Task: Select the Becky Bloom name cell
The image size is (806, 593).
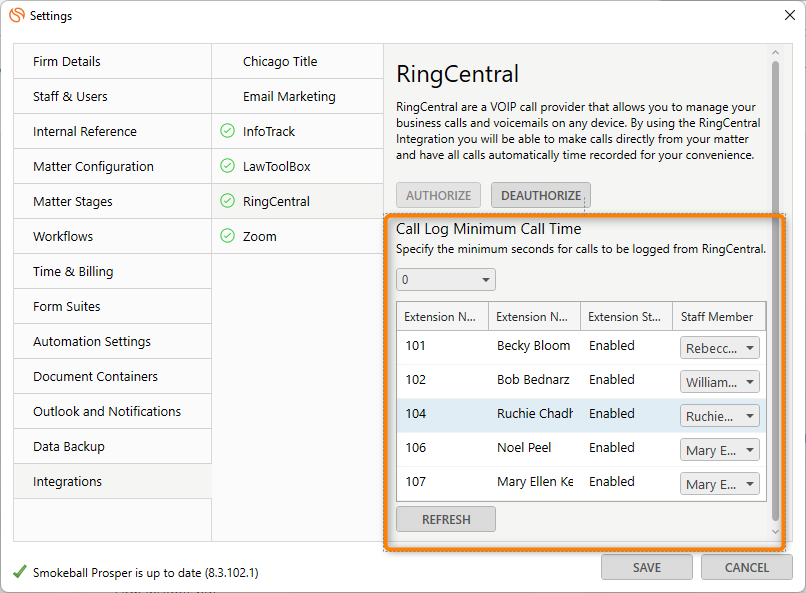Action: [534, 345]
